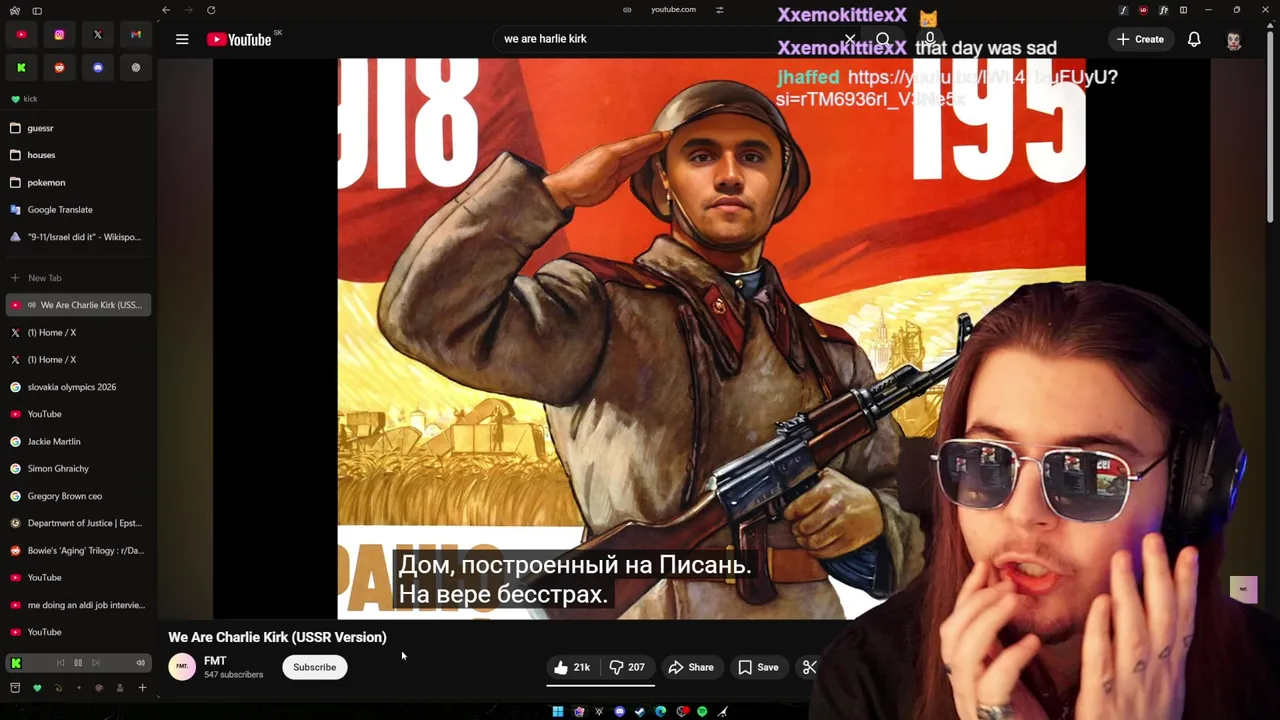Open the Kick pinned shortcut tile
1280x720 pixels.
21,67
